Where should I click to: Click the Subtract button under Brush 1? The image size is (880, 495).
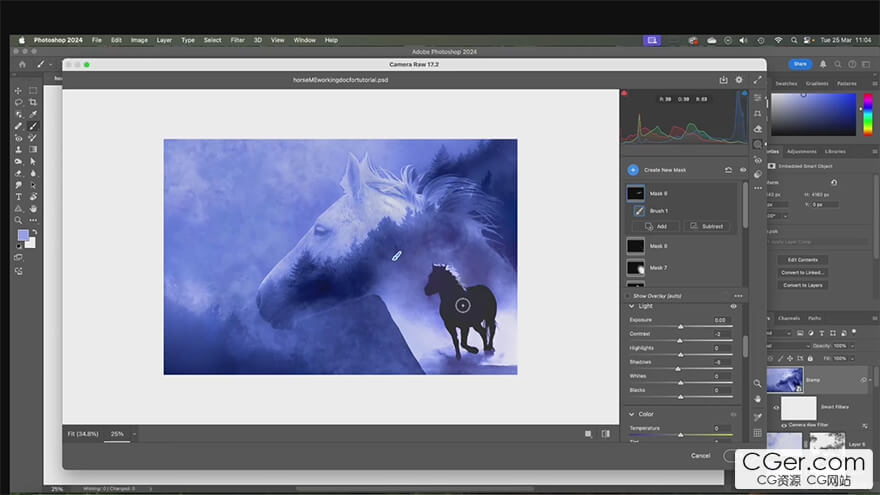(707, 226)
